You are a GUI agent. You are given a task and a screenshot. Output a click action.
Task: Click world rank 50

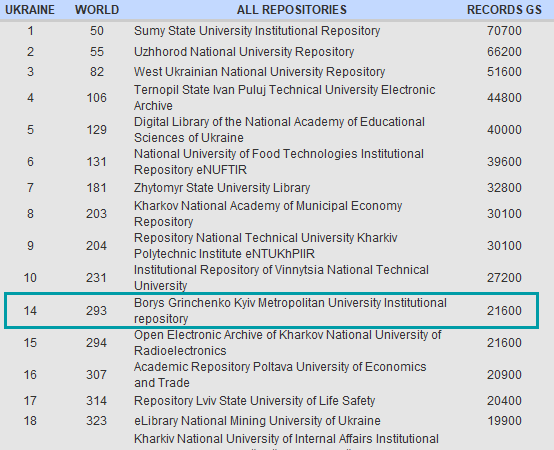[x=97, y=31]
